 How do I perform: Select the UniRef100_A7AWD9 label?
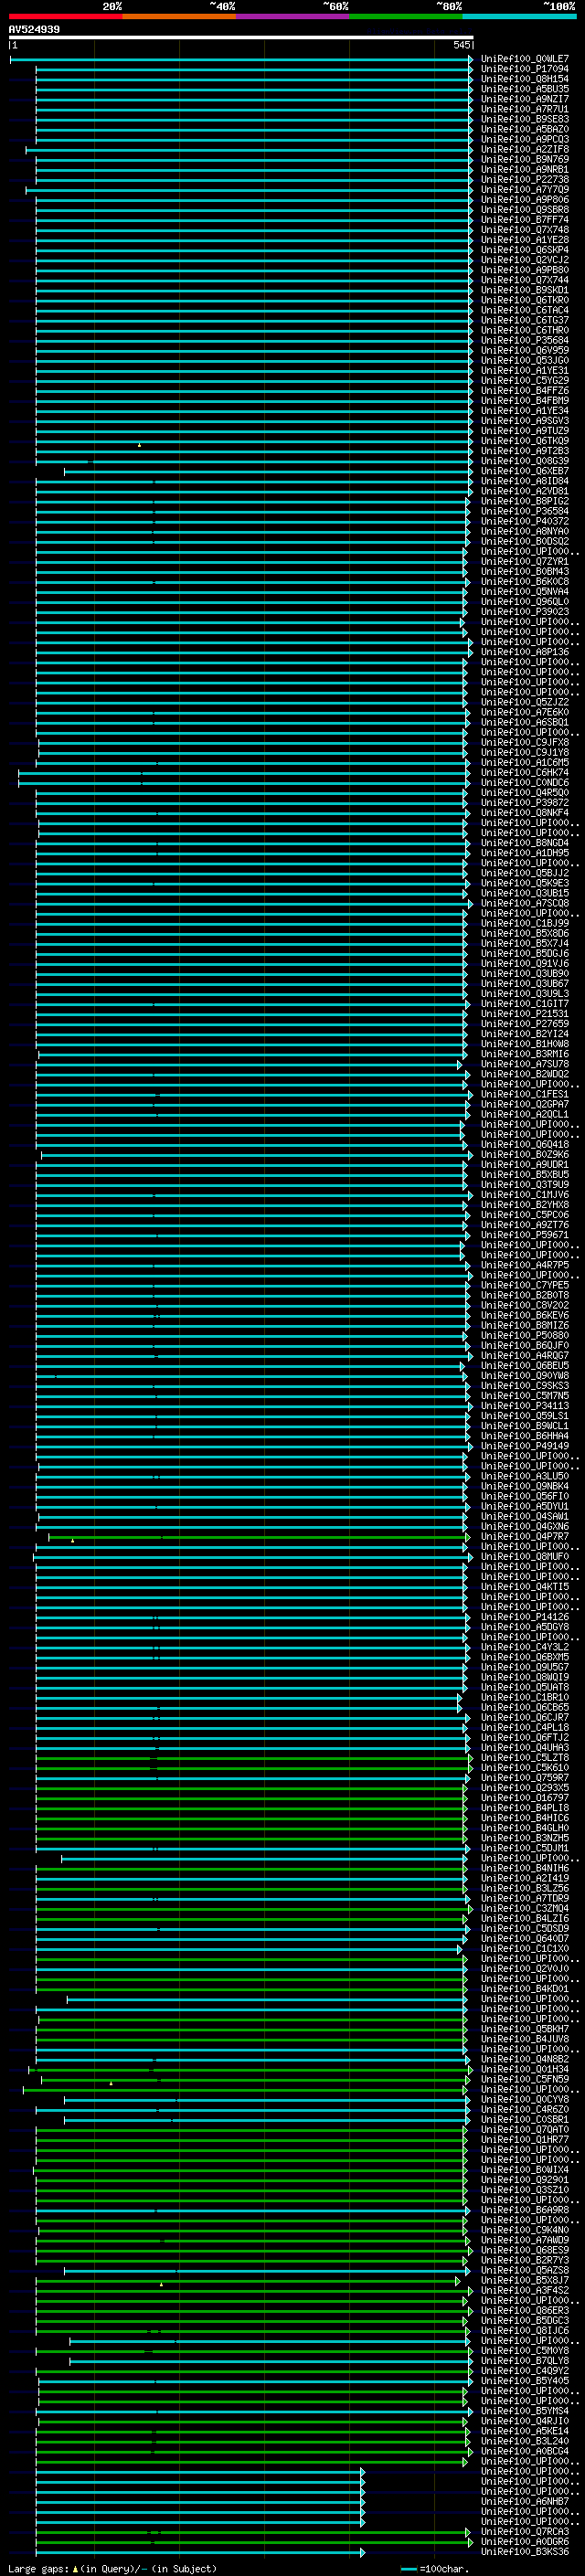tap(524, 2240)
